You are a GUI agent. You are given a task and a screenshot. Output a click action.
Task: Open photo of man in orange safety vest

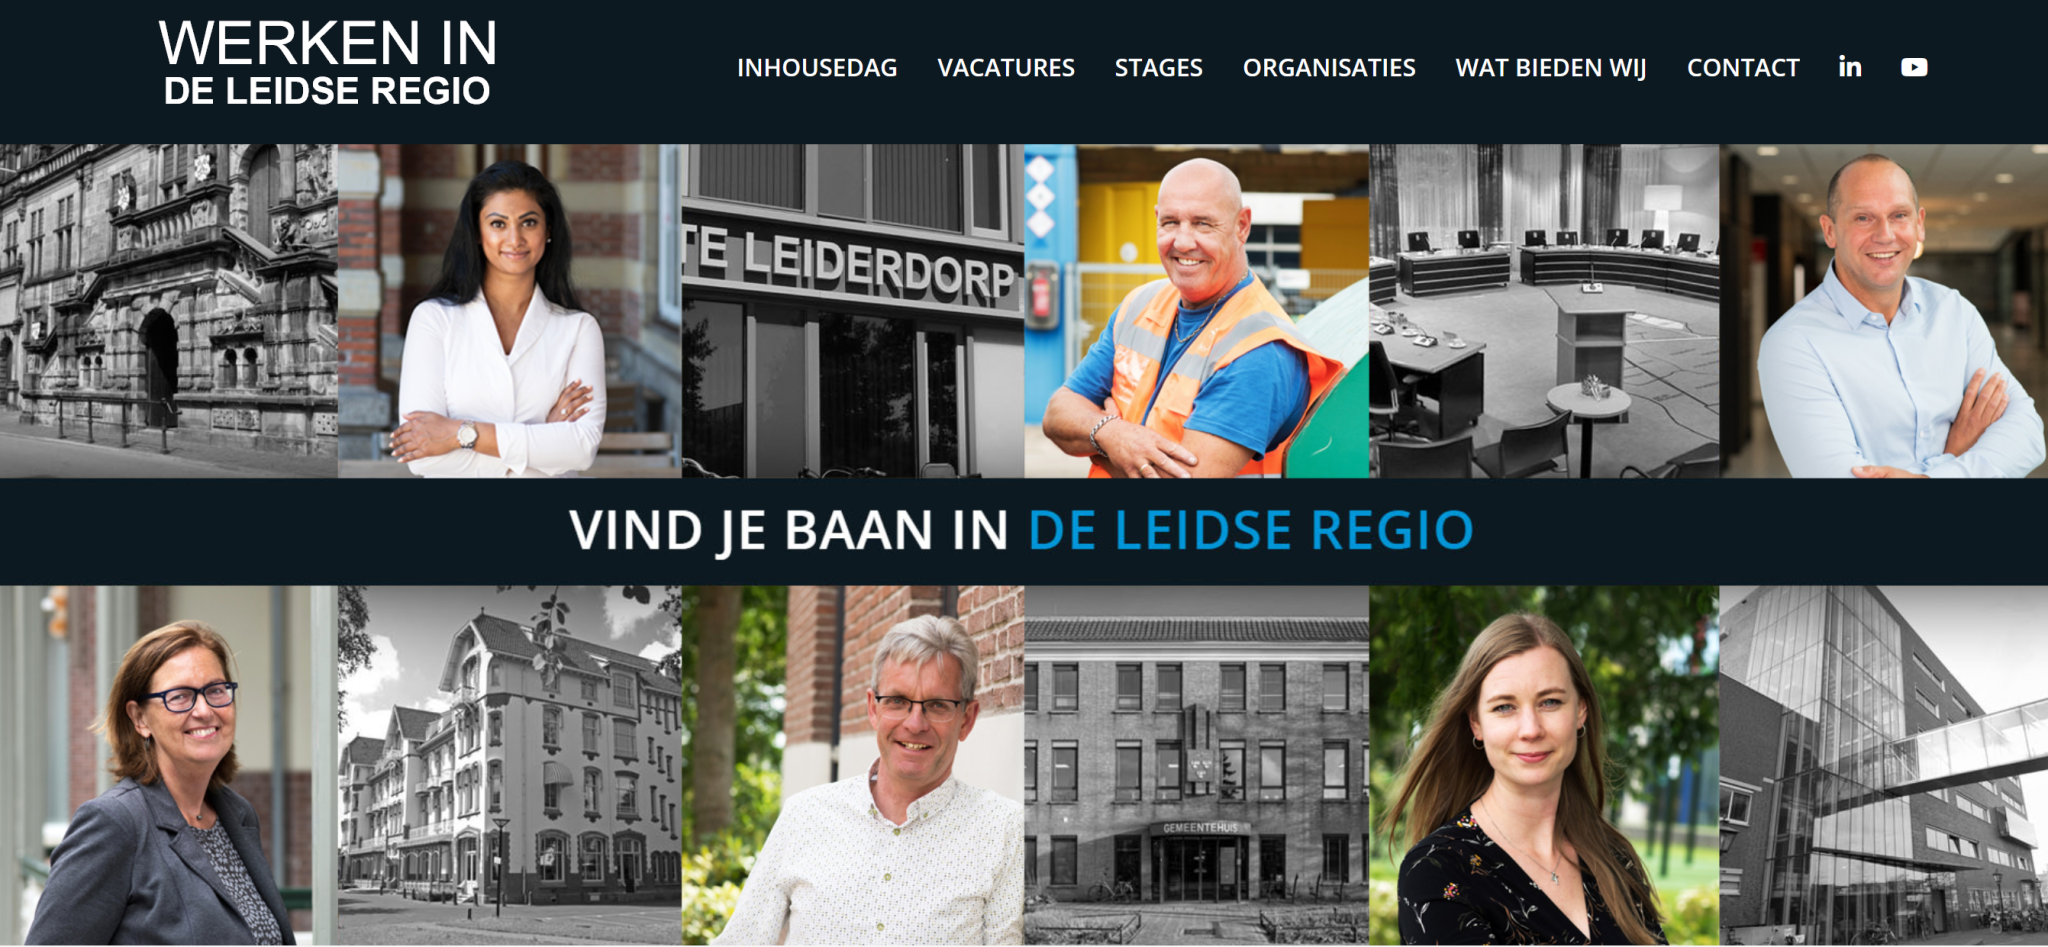point(1197,311)
